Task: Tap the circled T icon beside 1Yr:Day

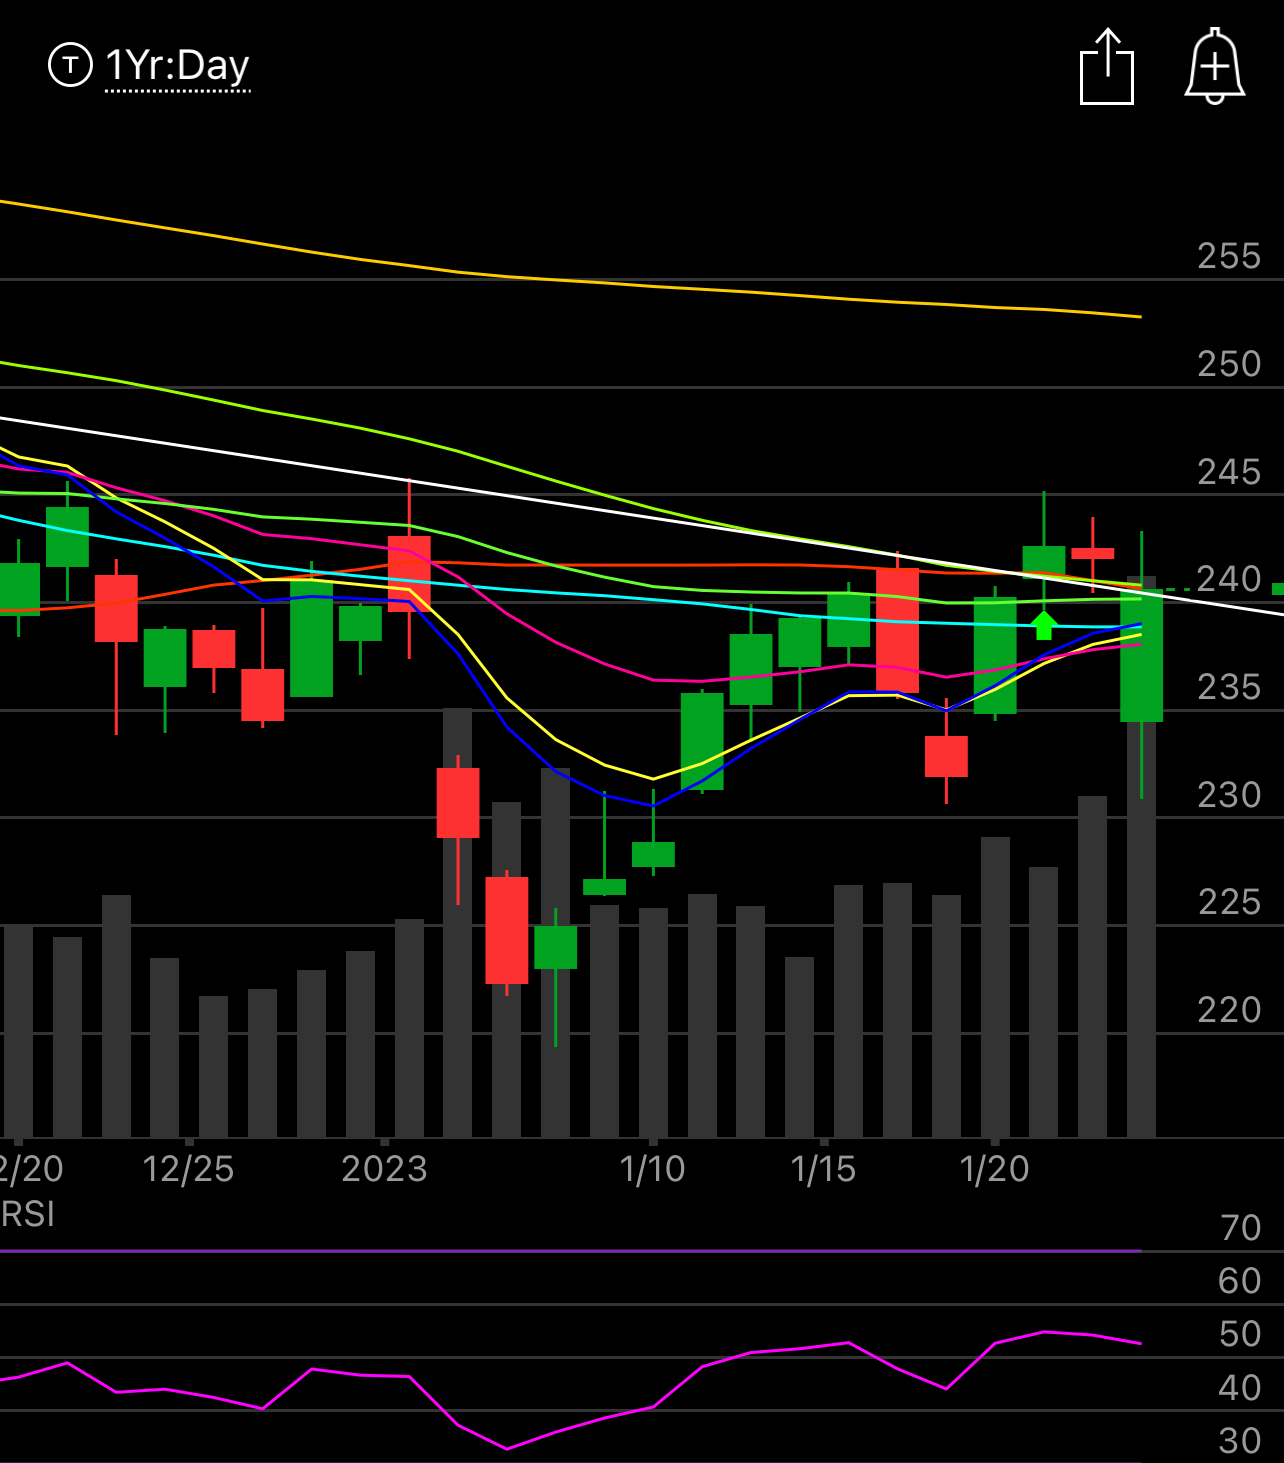Action: click(x=70, y=65)
